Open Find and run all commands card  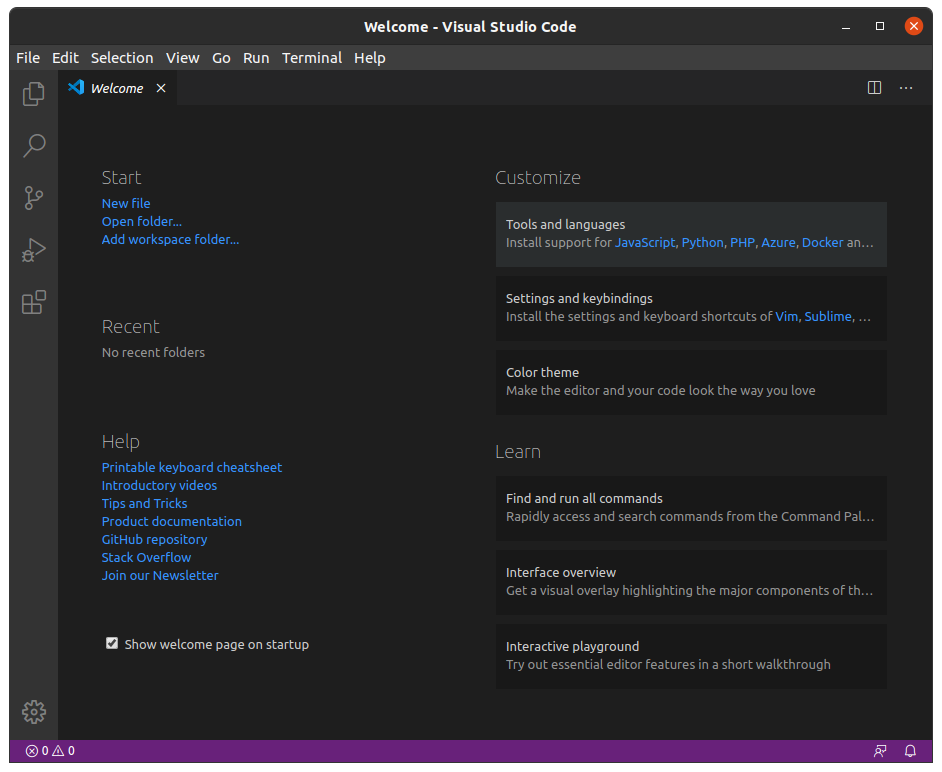pyautogui.click(x=691, y=508)
